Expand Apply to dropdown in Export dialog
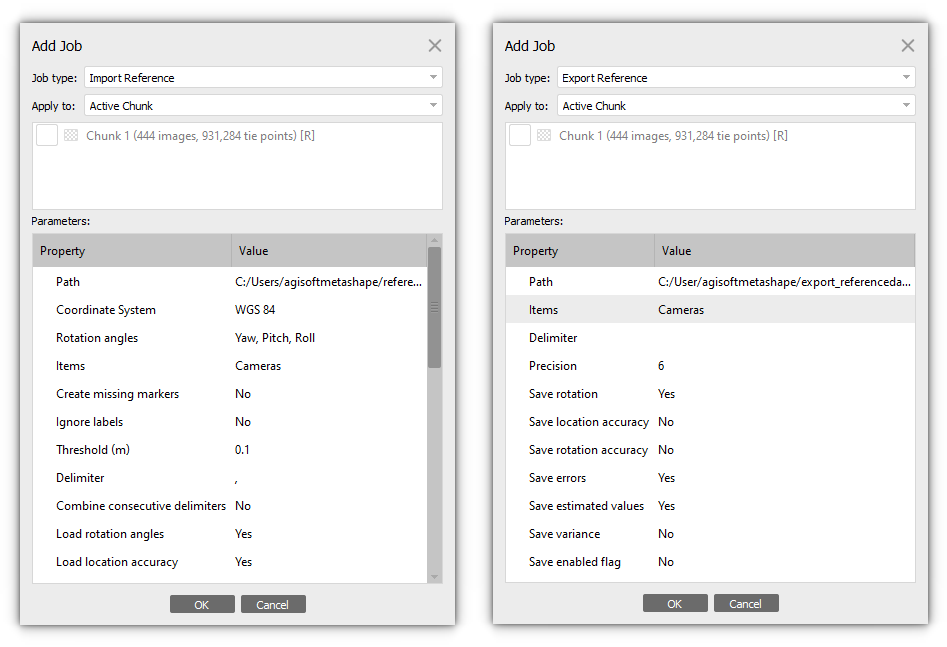This screenshot has height=647, width=947. [x=736, y=106]
